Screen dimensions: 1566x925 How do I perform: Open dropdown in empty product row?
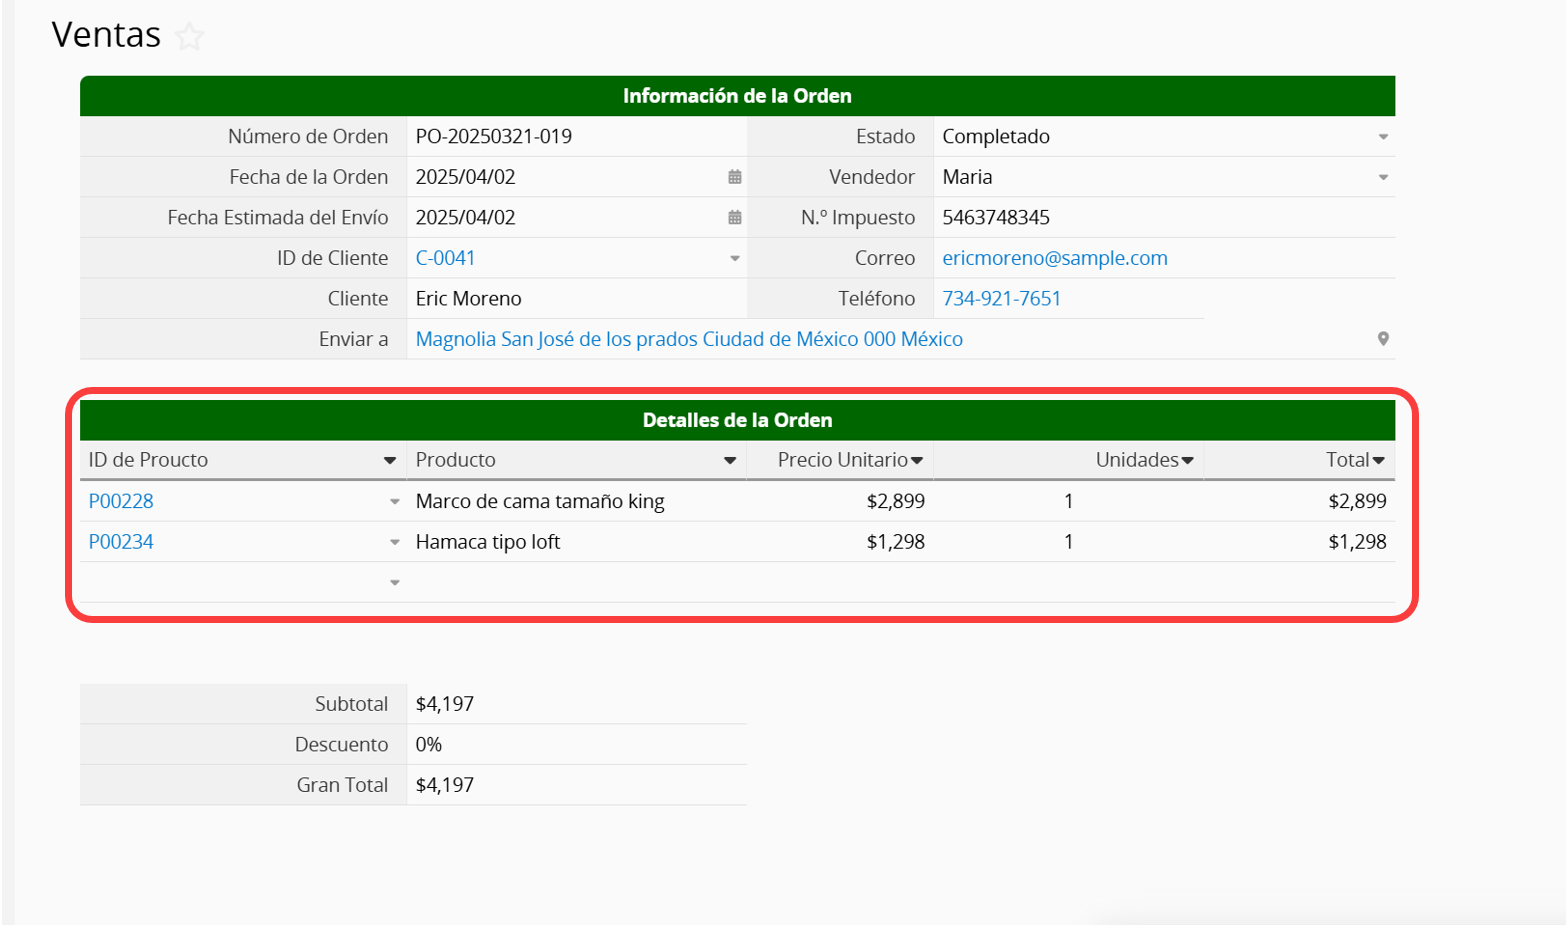(x=394, y=583)
